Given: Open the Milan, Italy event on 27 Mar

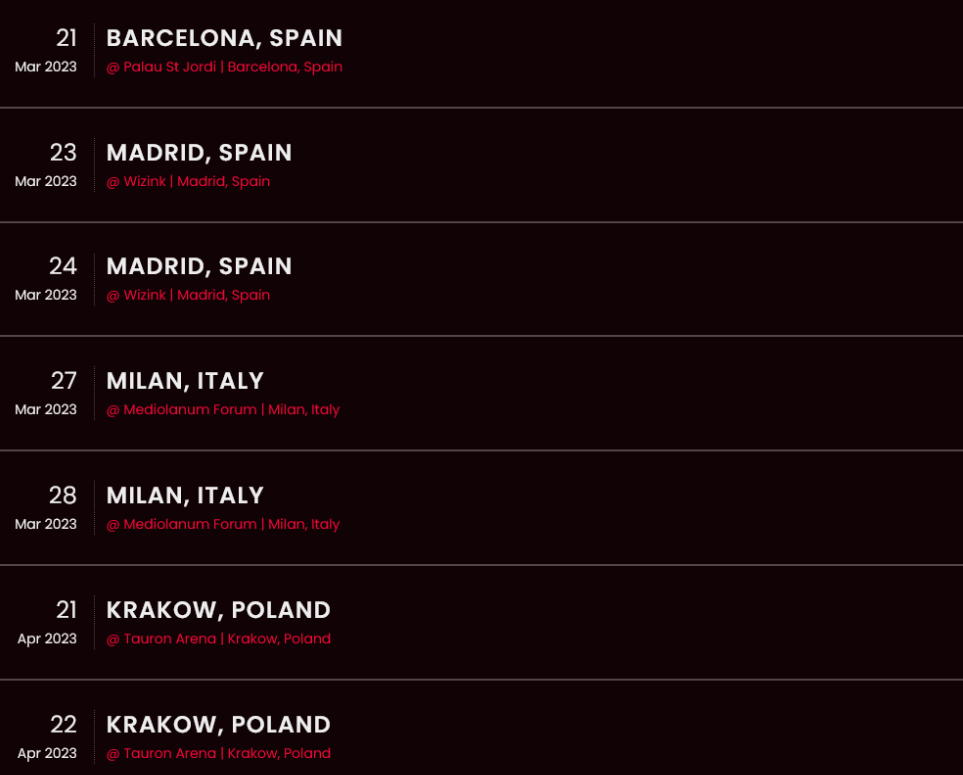Looking at the screenshot, I should [185, 381].
